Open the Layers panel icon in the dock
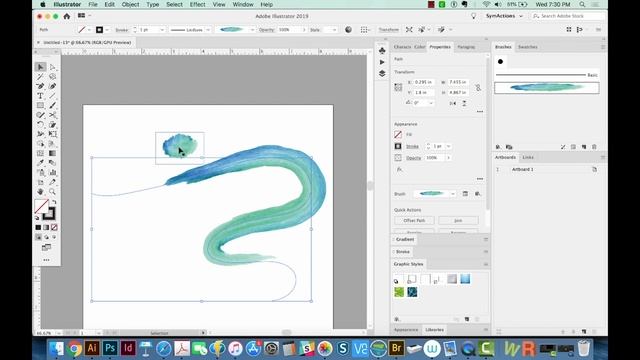The image size is (640, 360). (382, 73)
